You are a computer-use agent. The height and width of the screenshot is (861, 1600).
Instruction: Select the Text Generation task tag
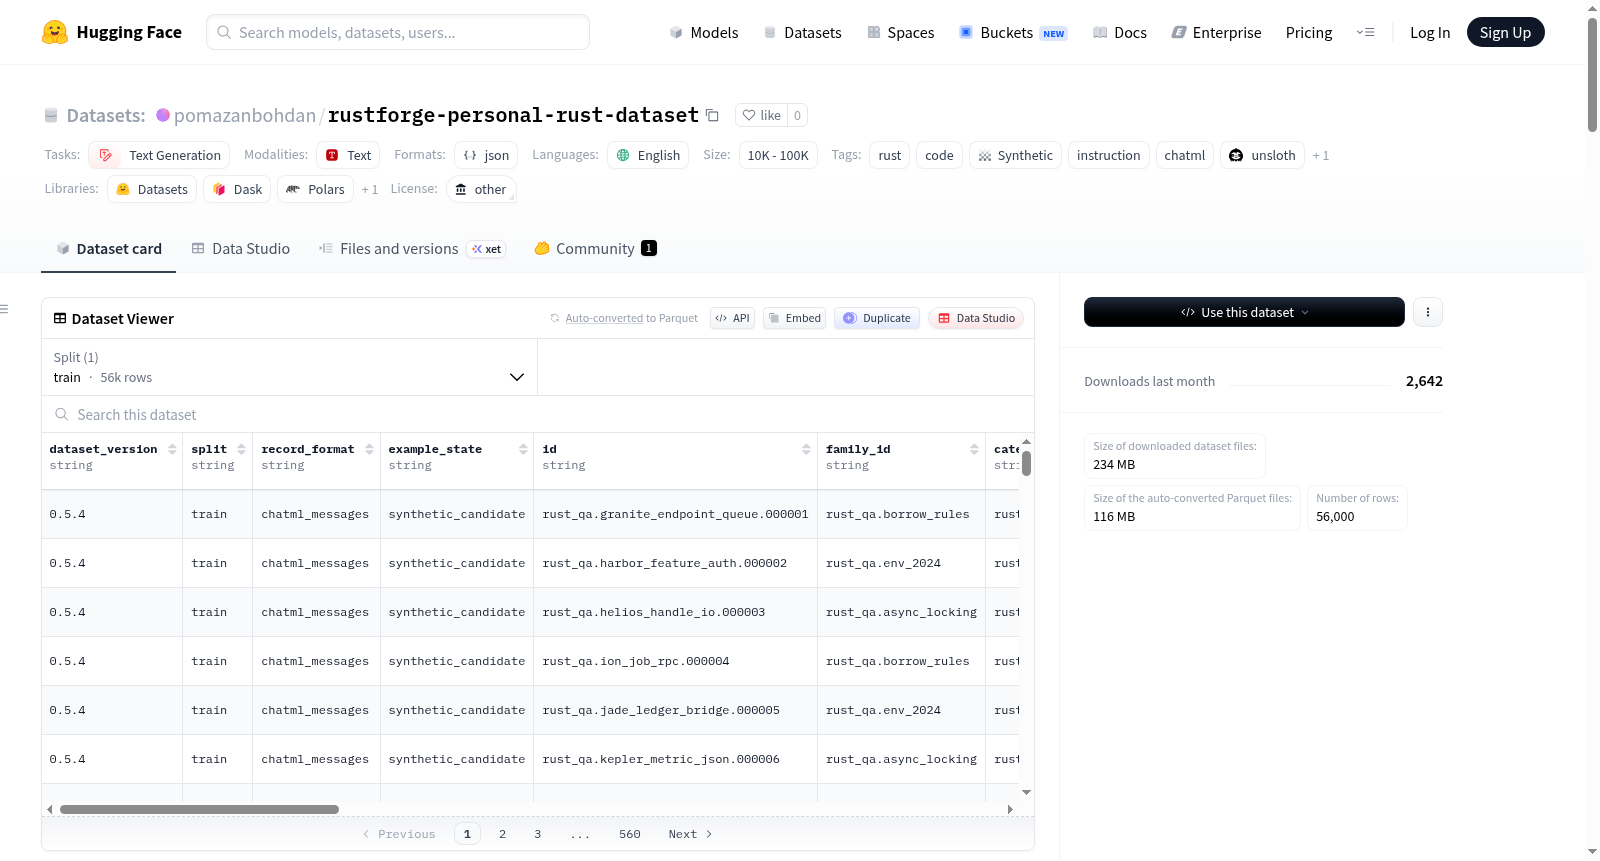159,155
